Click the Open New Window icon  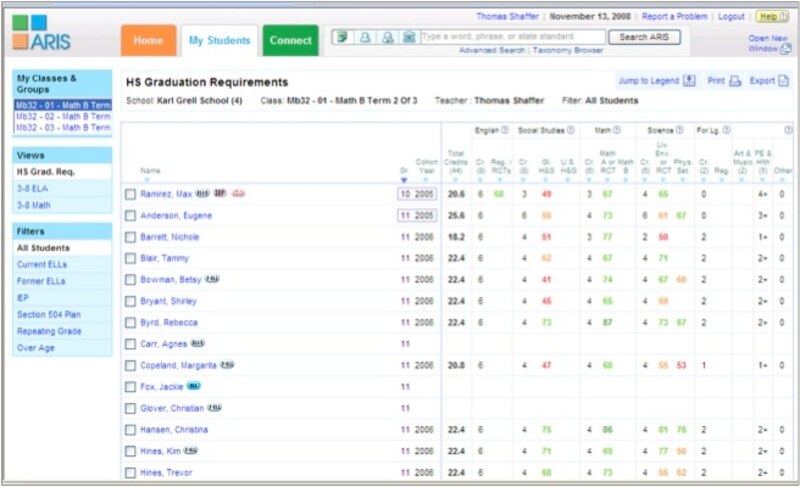click(785, 49)
